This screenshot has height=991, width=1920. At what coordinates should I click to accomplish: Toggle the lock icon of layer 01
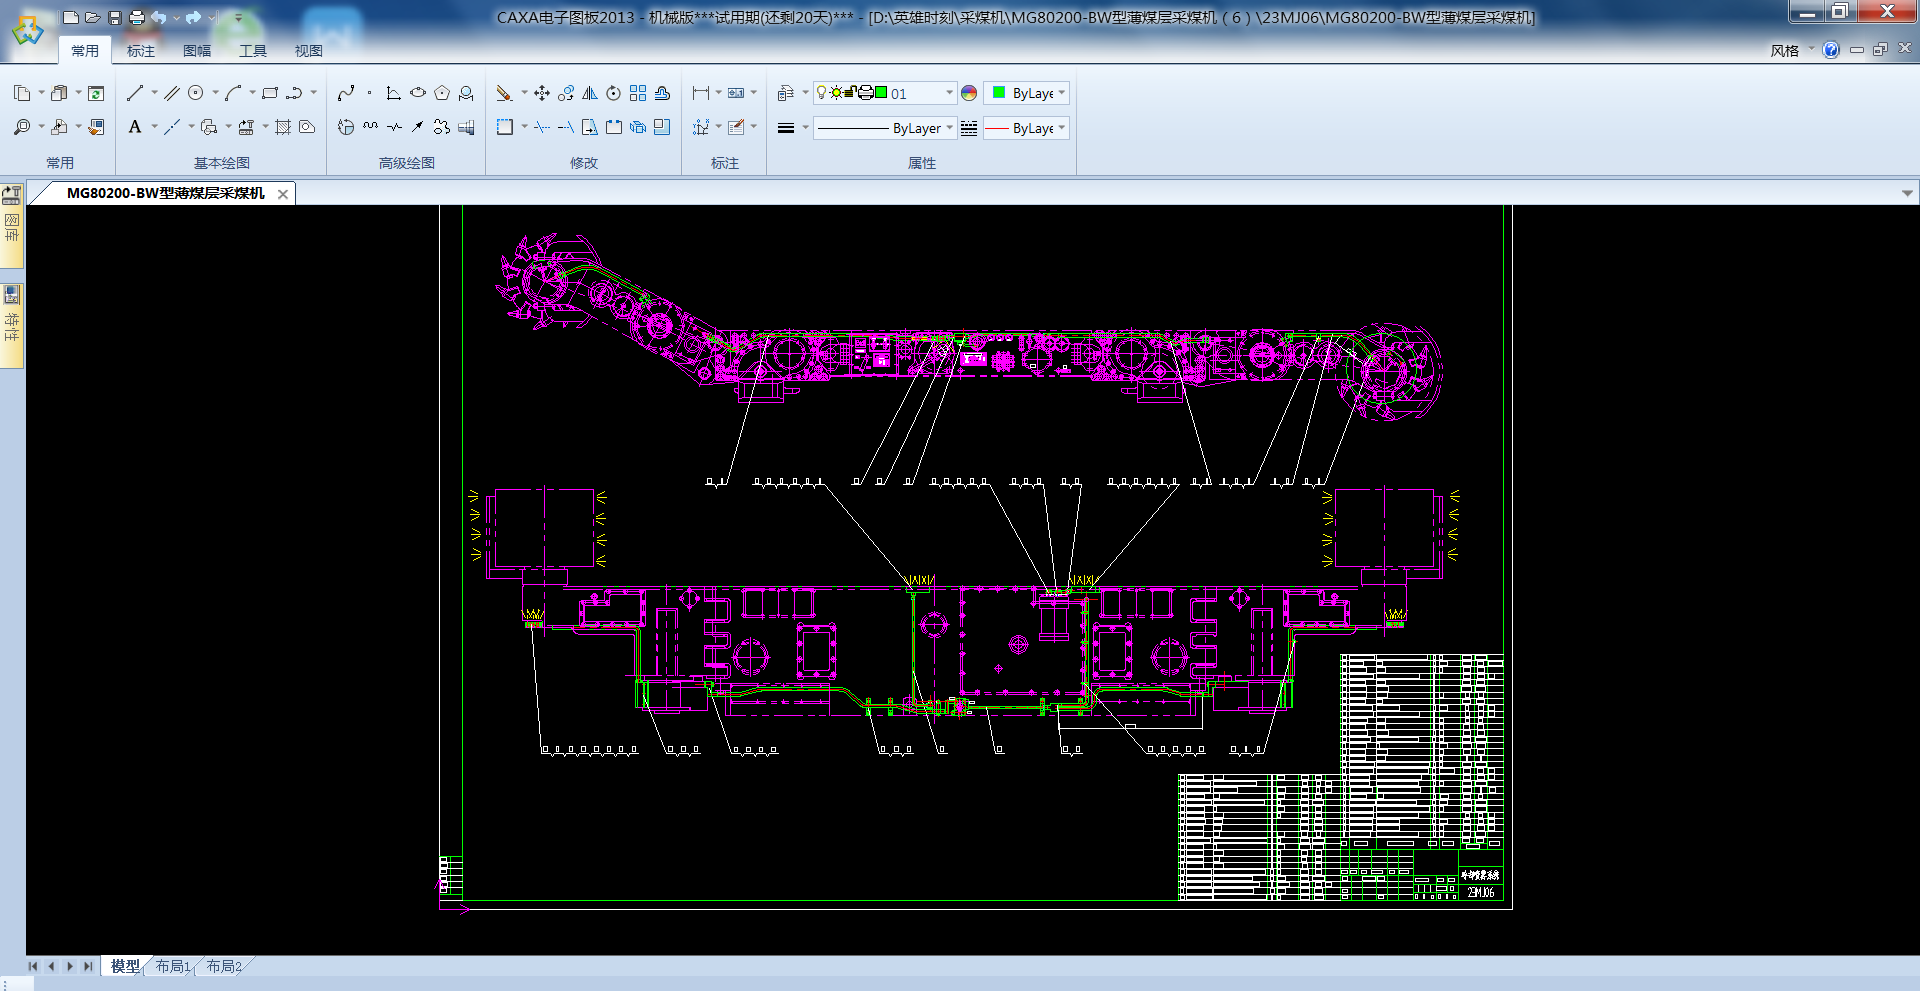click(851, 93)
